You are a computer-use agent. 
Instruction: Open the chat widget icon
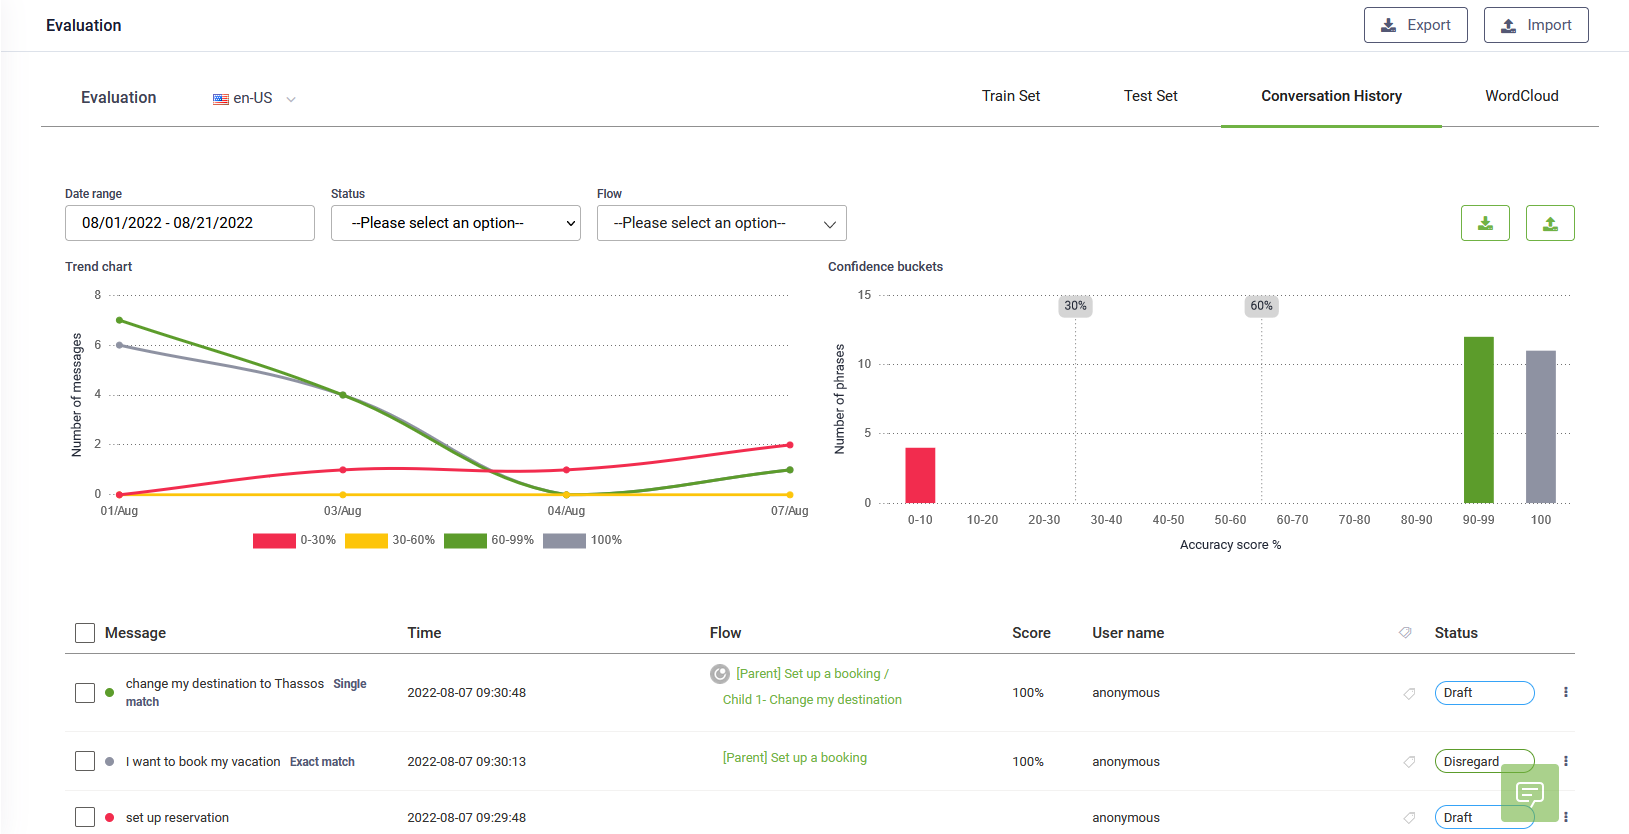click(1529, 794)
